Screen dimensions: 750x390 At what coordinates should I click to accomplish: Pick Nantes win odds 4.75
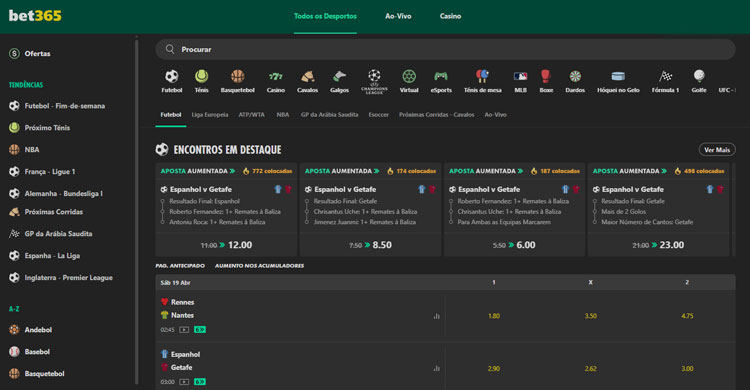point(687,316)
